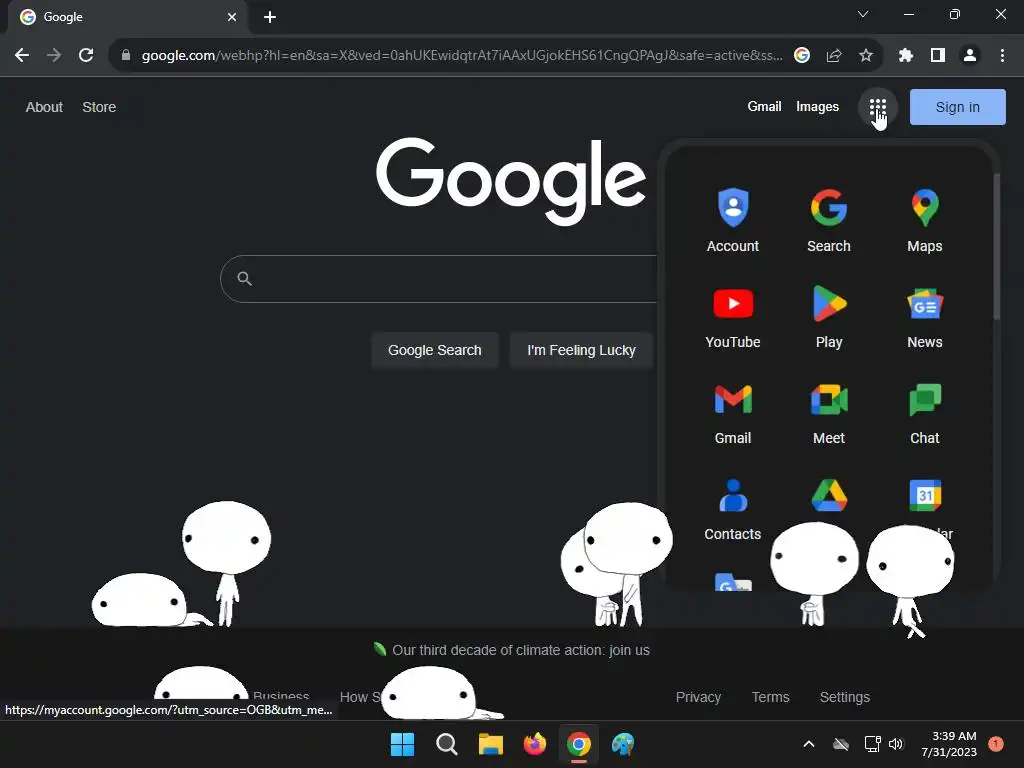Open volume control in tray

click(896, 744)
